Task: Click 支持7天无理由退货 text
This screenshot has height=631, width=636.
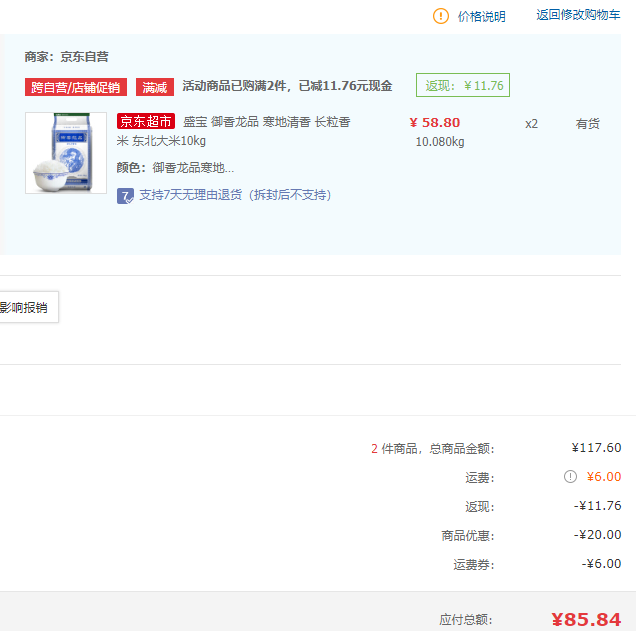Action: click(235, 195)
